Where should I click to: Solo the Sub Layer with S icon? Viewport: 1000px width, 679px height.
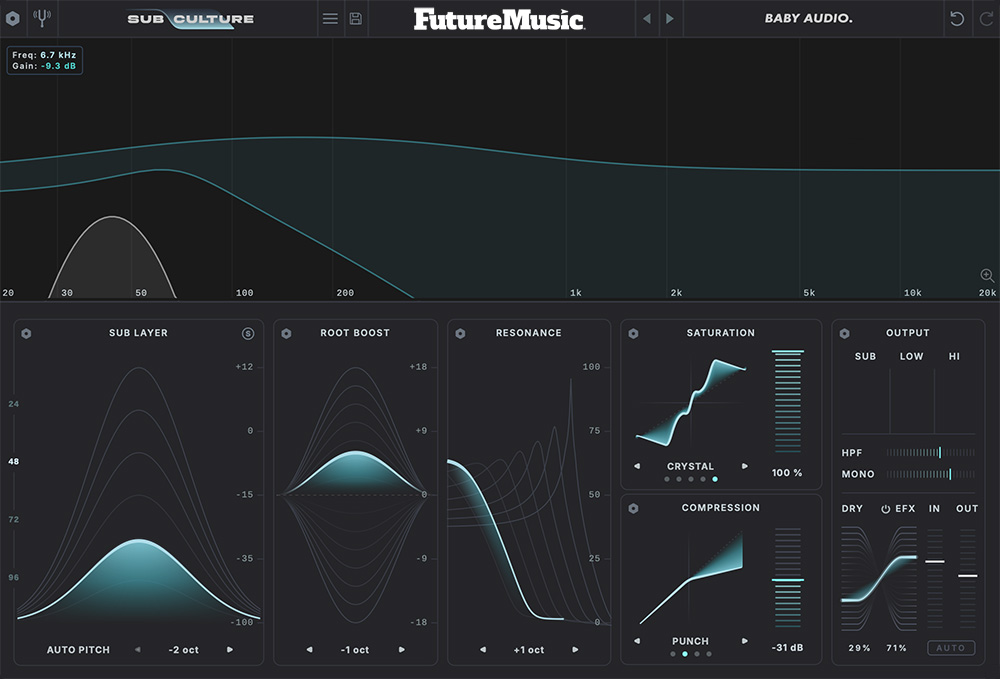tap(248, 333)
